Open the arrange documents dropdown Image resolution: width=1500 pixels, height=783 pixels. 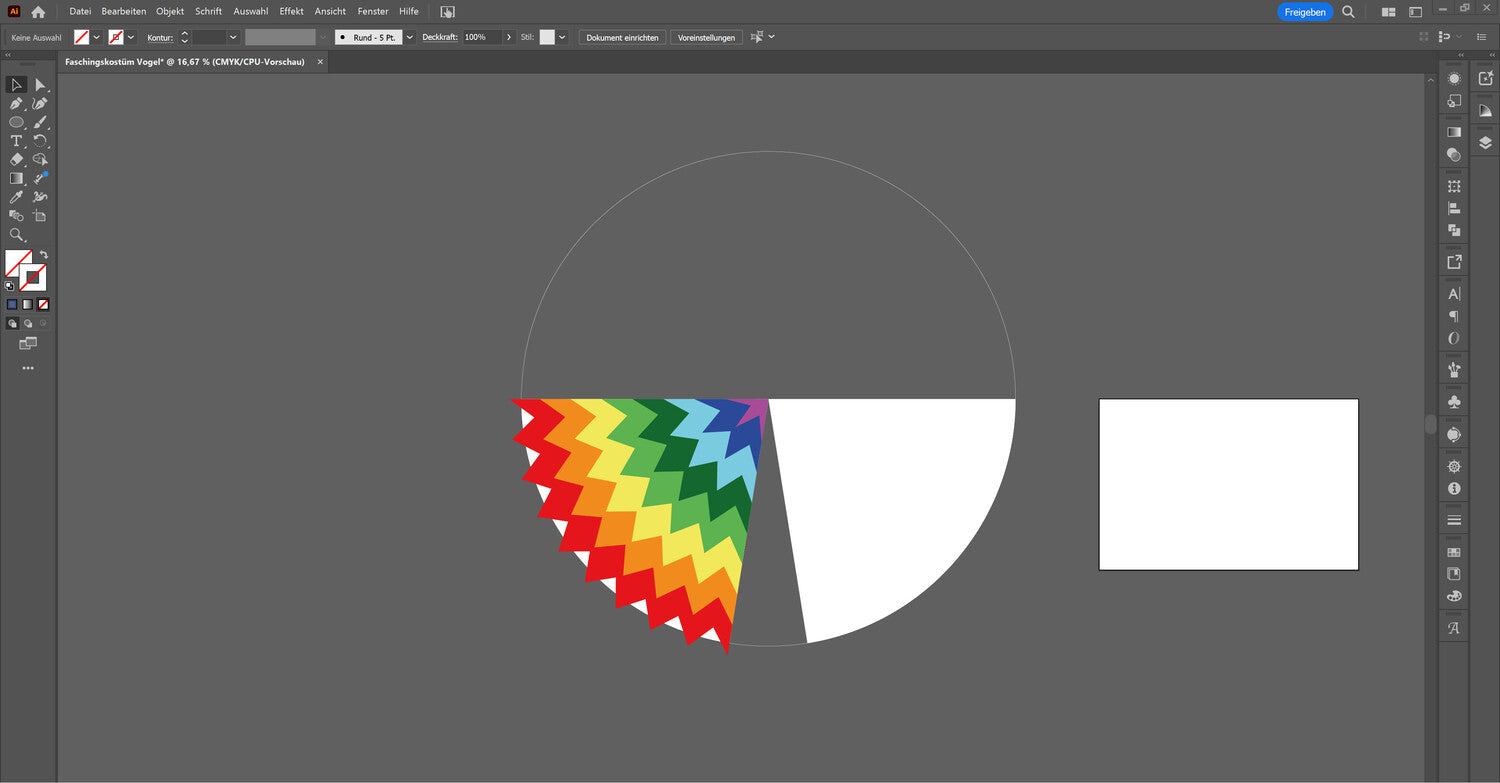point(1388,12)
